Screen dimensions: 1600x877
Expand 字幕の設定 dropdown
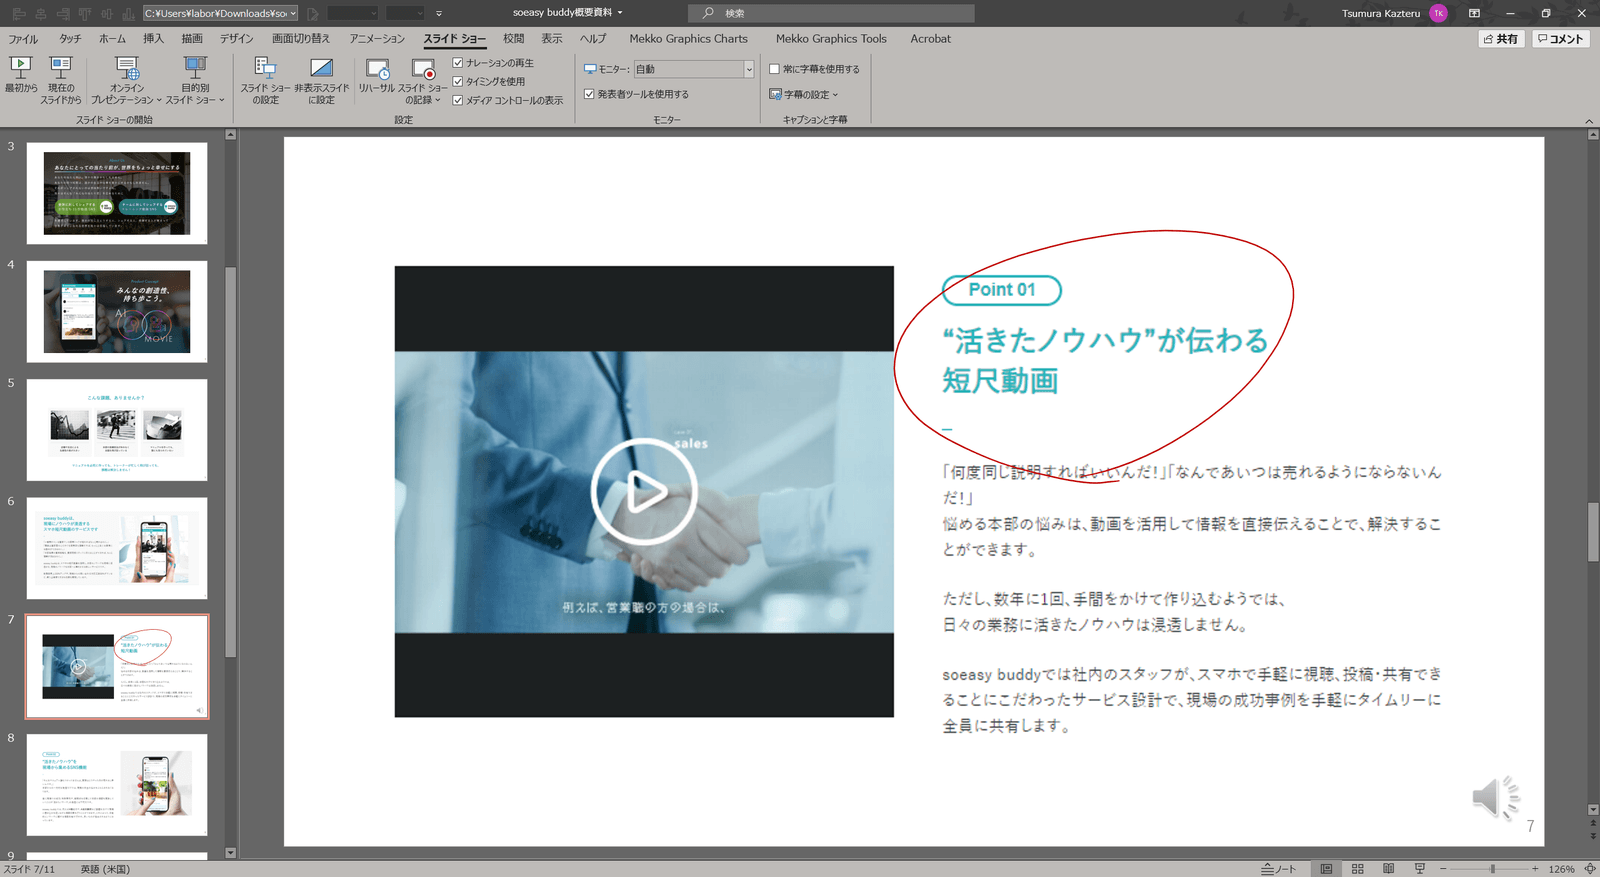(x=804, y=95)
